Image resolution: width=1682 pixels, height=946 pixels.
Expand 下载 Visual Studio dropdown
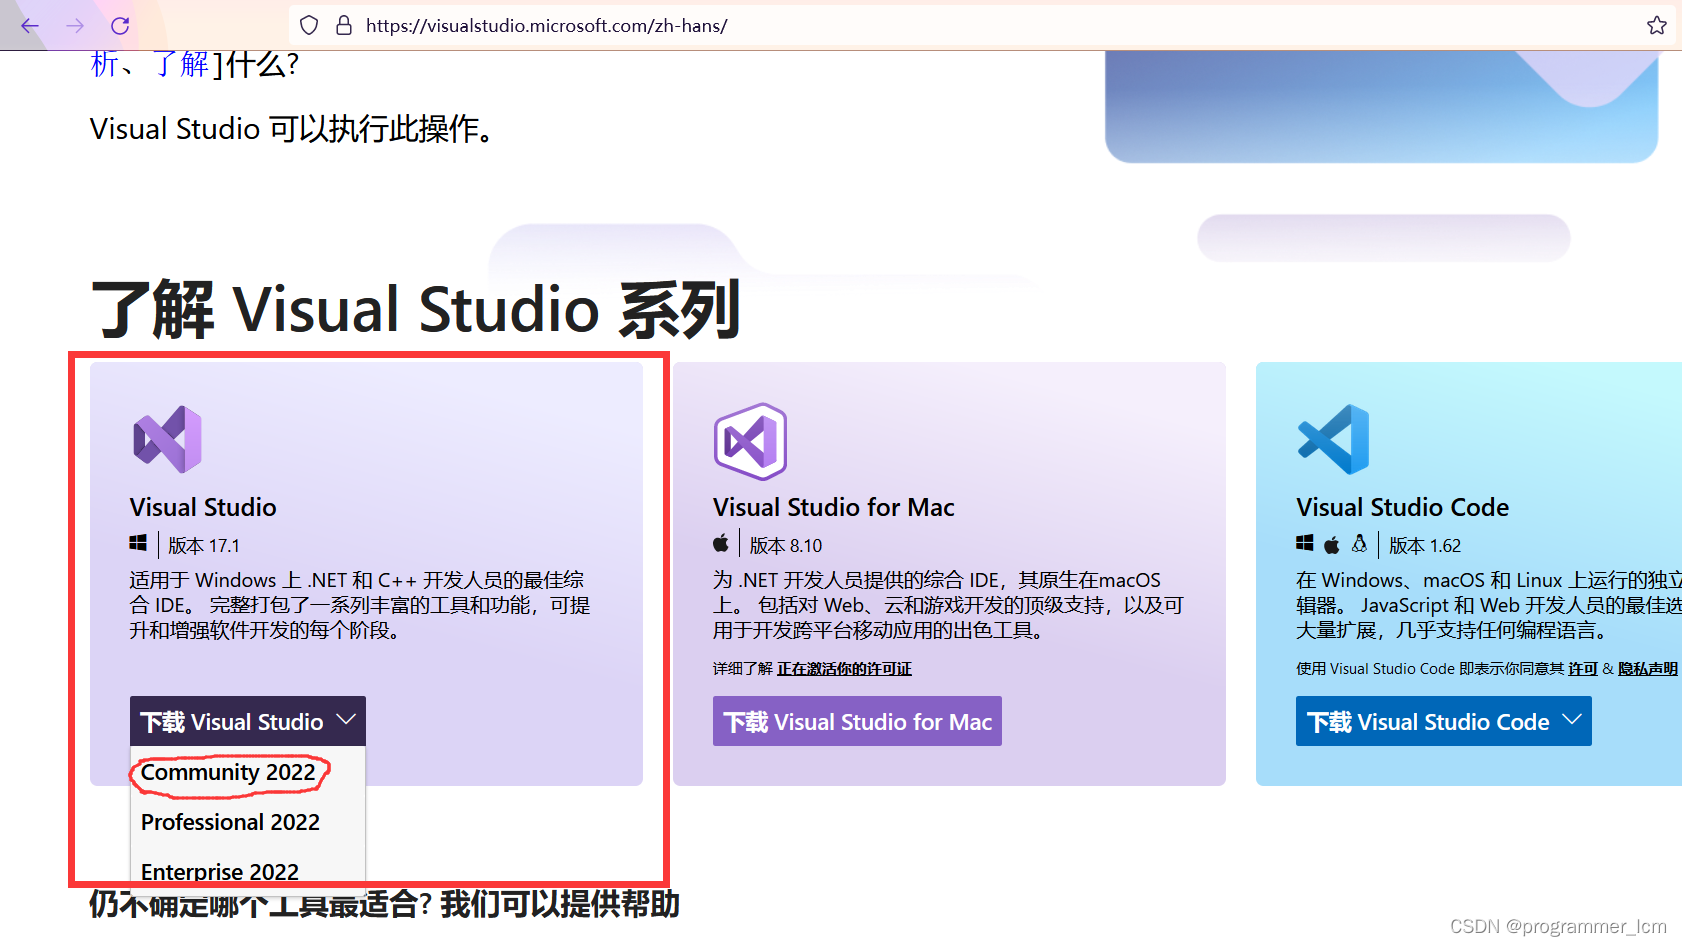click(248, 721)
